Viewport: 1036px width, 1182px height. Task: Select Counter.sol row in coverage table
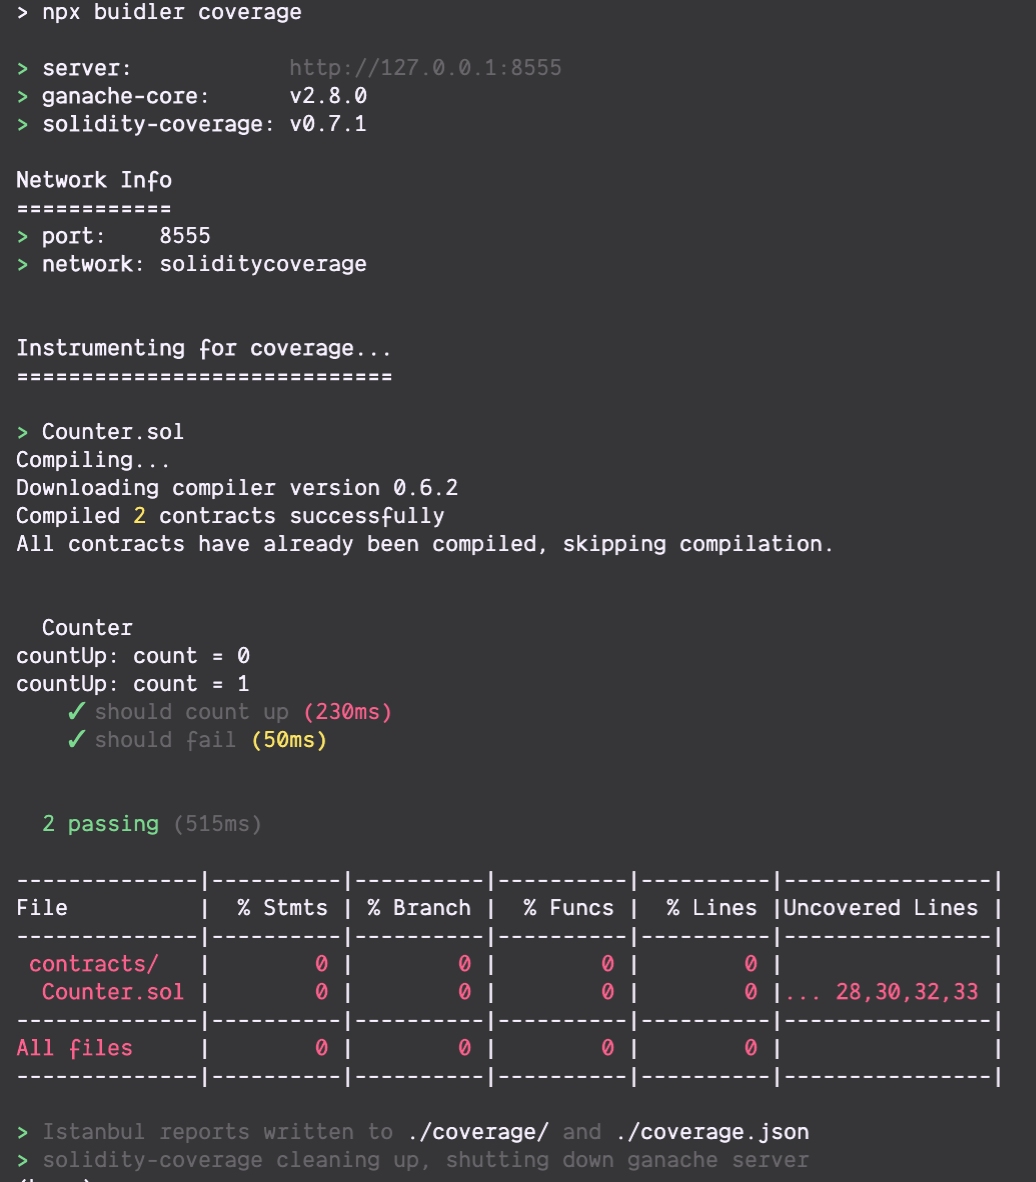coord(509,992)
